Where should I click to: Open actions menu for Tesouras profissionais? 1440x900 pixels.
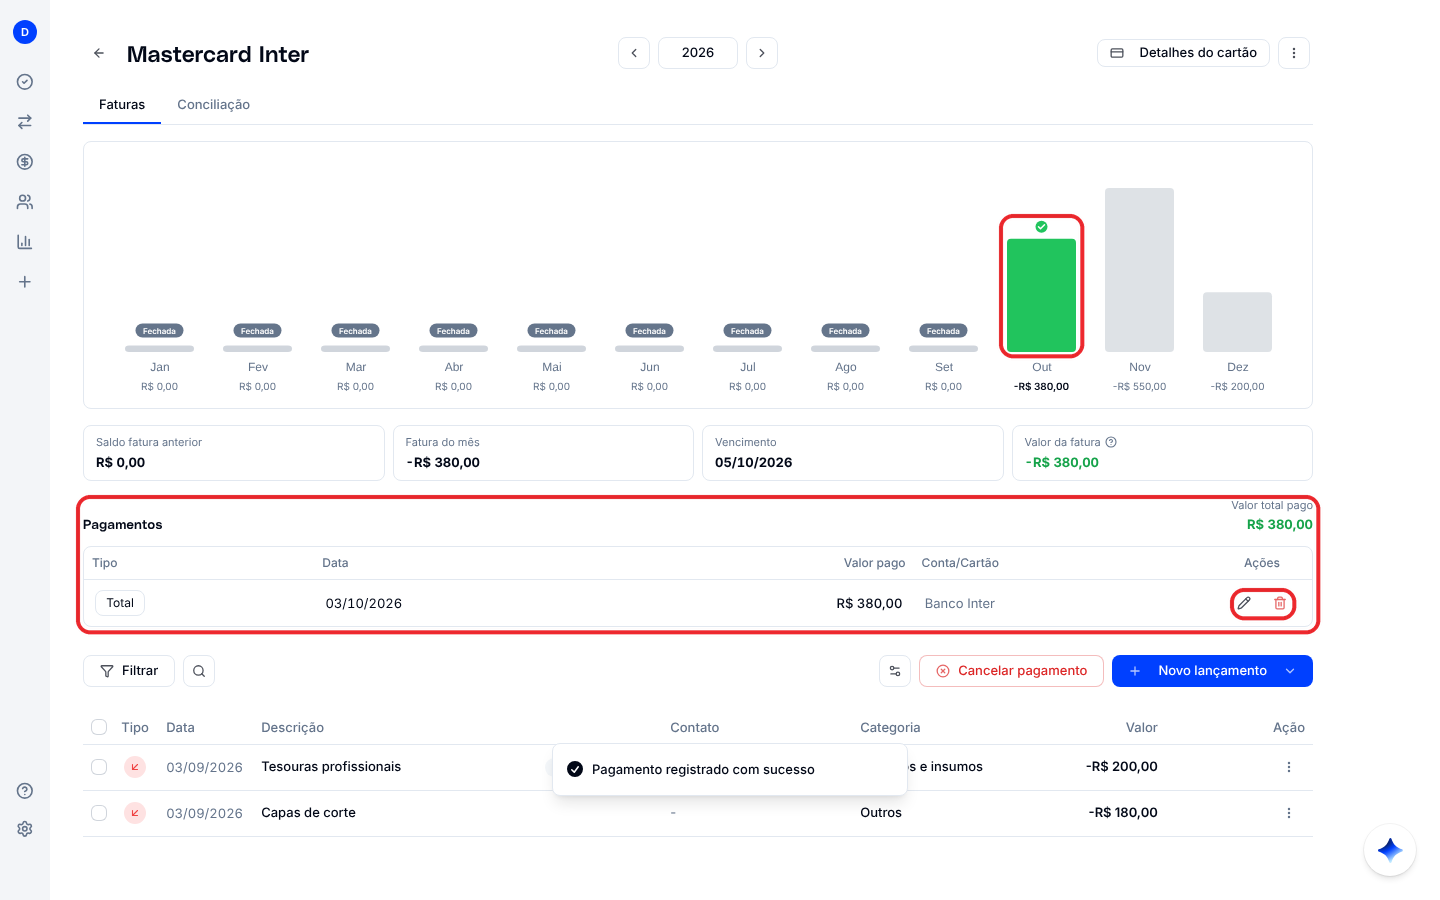(1289, 767)
